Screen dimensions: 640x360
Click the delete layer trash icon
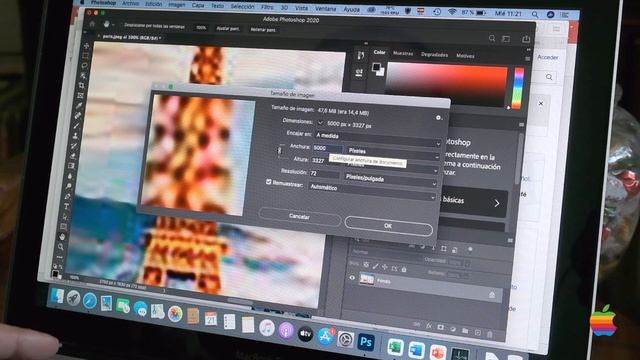pyautogui.click(x=489, y=334)
